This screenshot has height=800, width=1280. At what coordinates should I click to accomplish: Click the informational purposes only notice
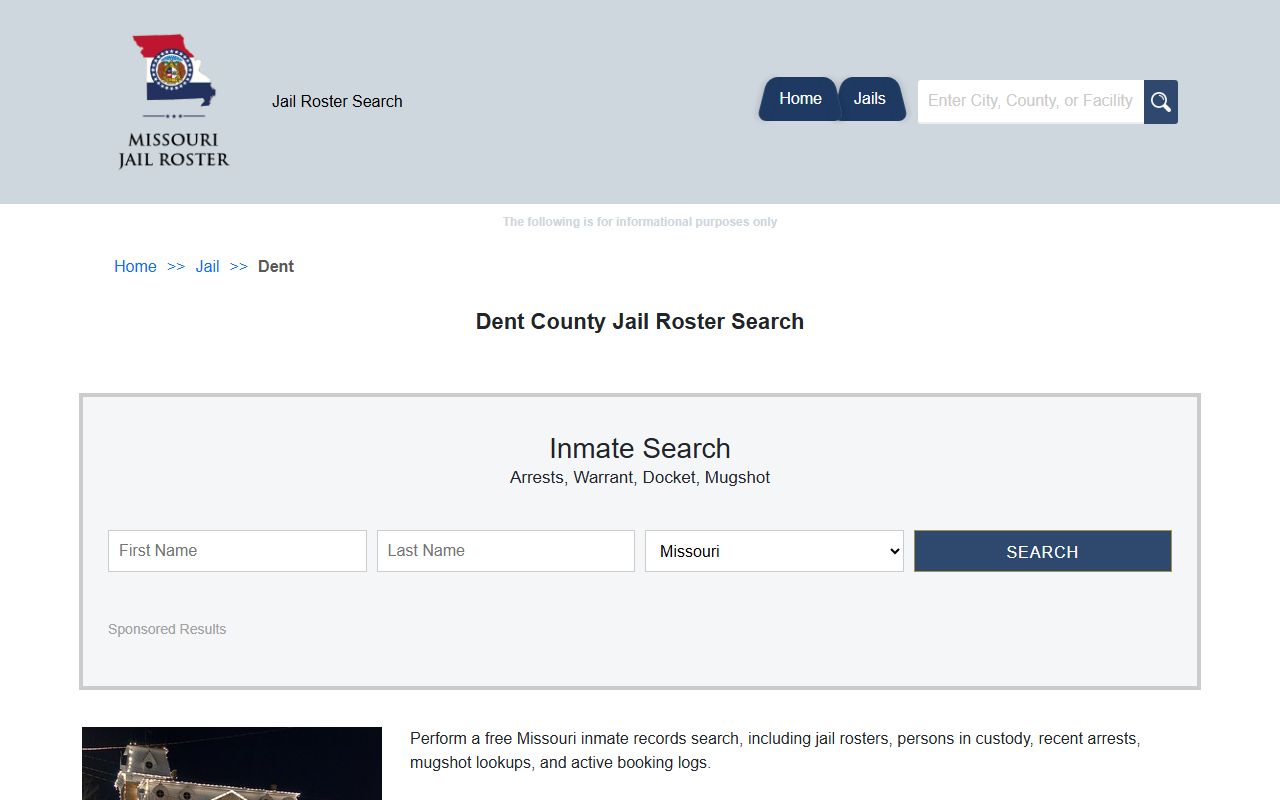click(640, 222)
